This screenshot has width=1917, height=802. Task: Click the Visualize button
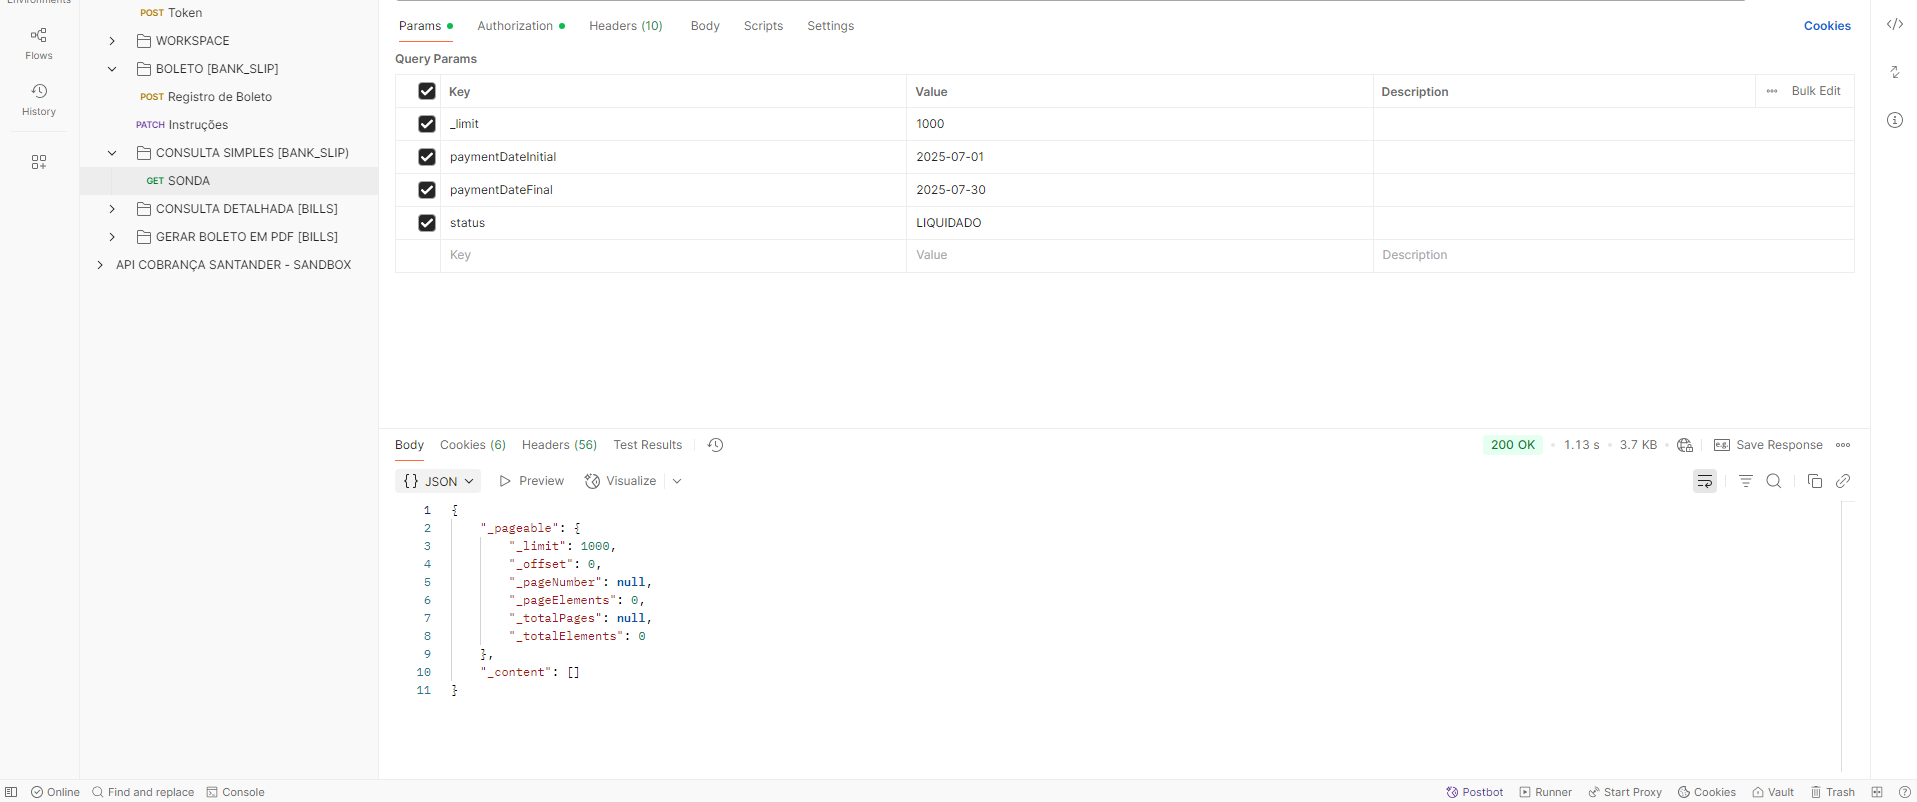point(621,481)
